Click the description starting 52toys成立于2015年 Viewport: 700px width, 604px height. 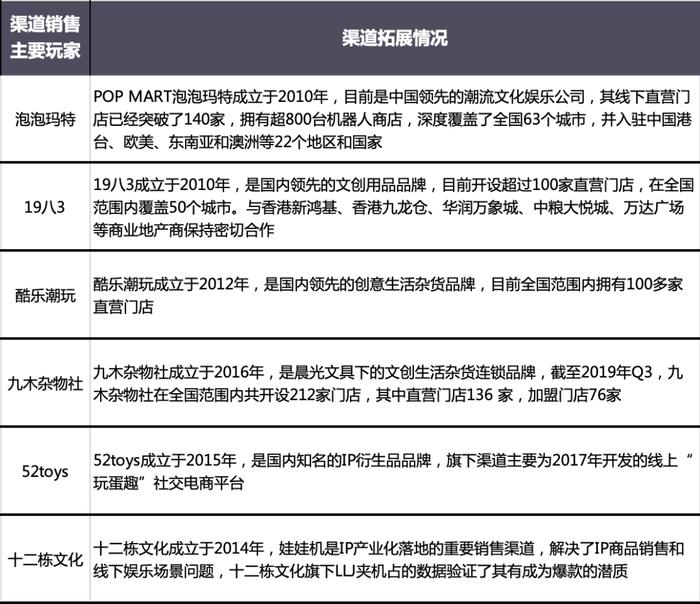(393, 471)
